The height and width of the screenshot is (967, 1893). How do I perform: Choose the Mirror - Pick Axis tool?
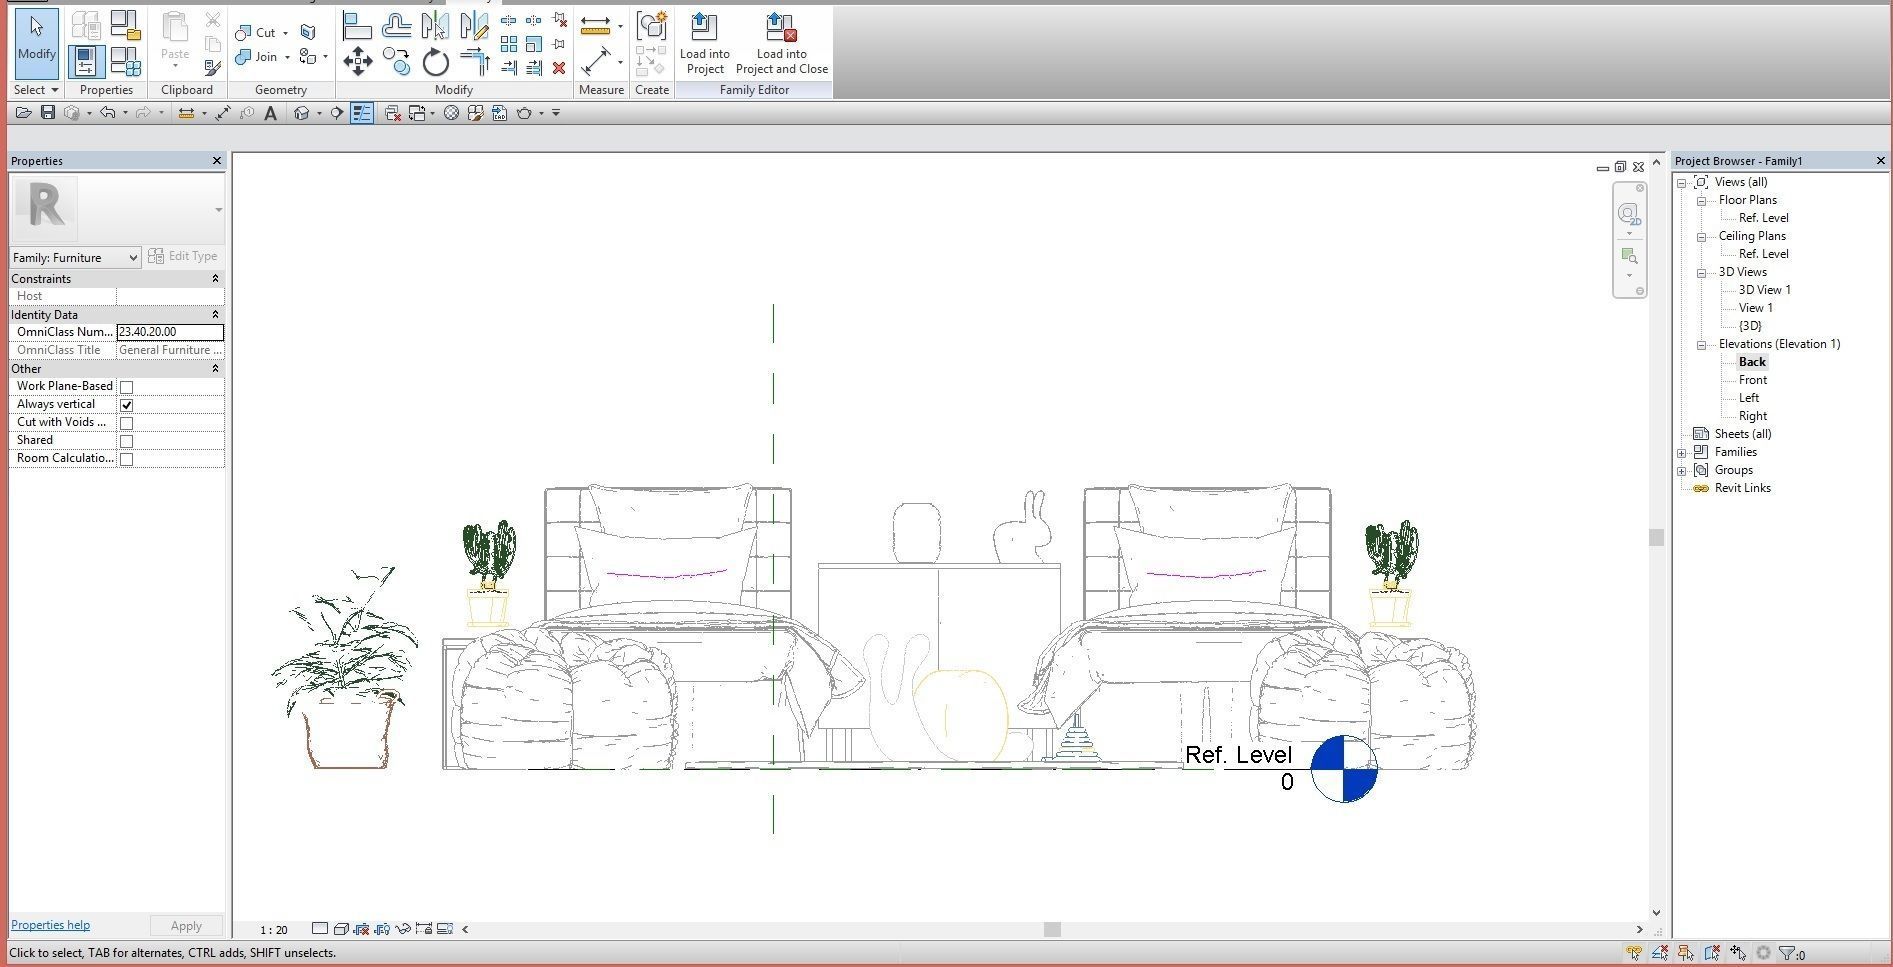click(435, 26)
